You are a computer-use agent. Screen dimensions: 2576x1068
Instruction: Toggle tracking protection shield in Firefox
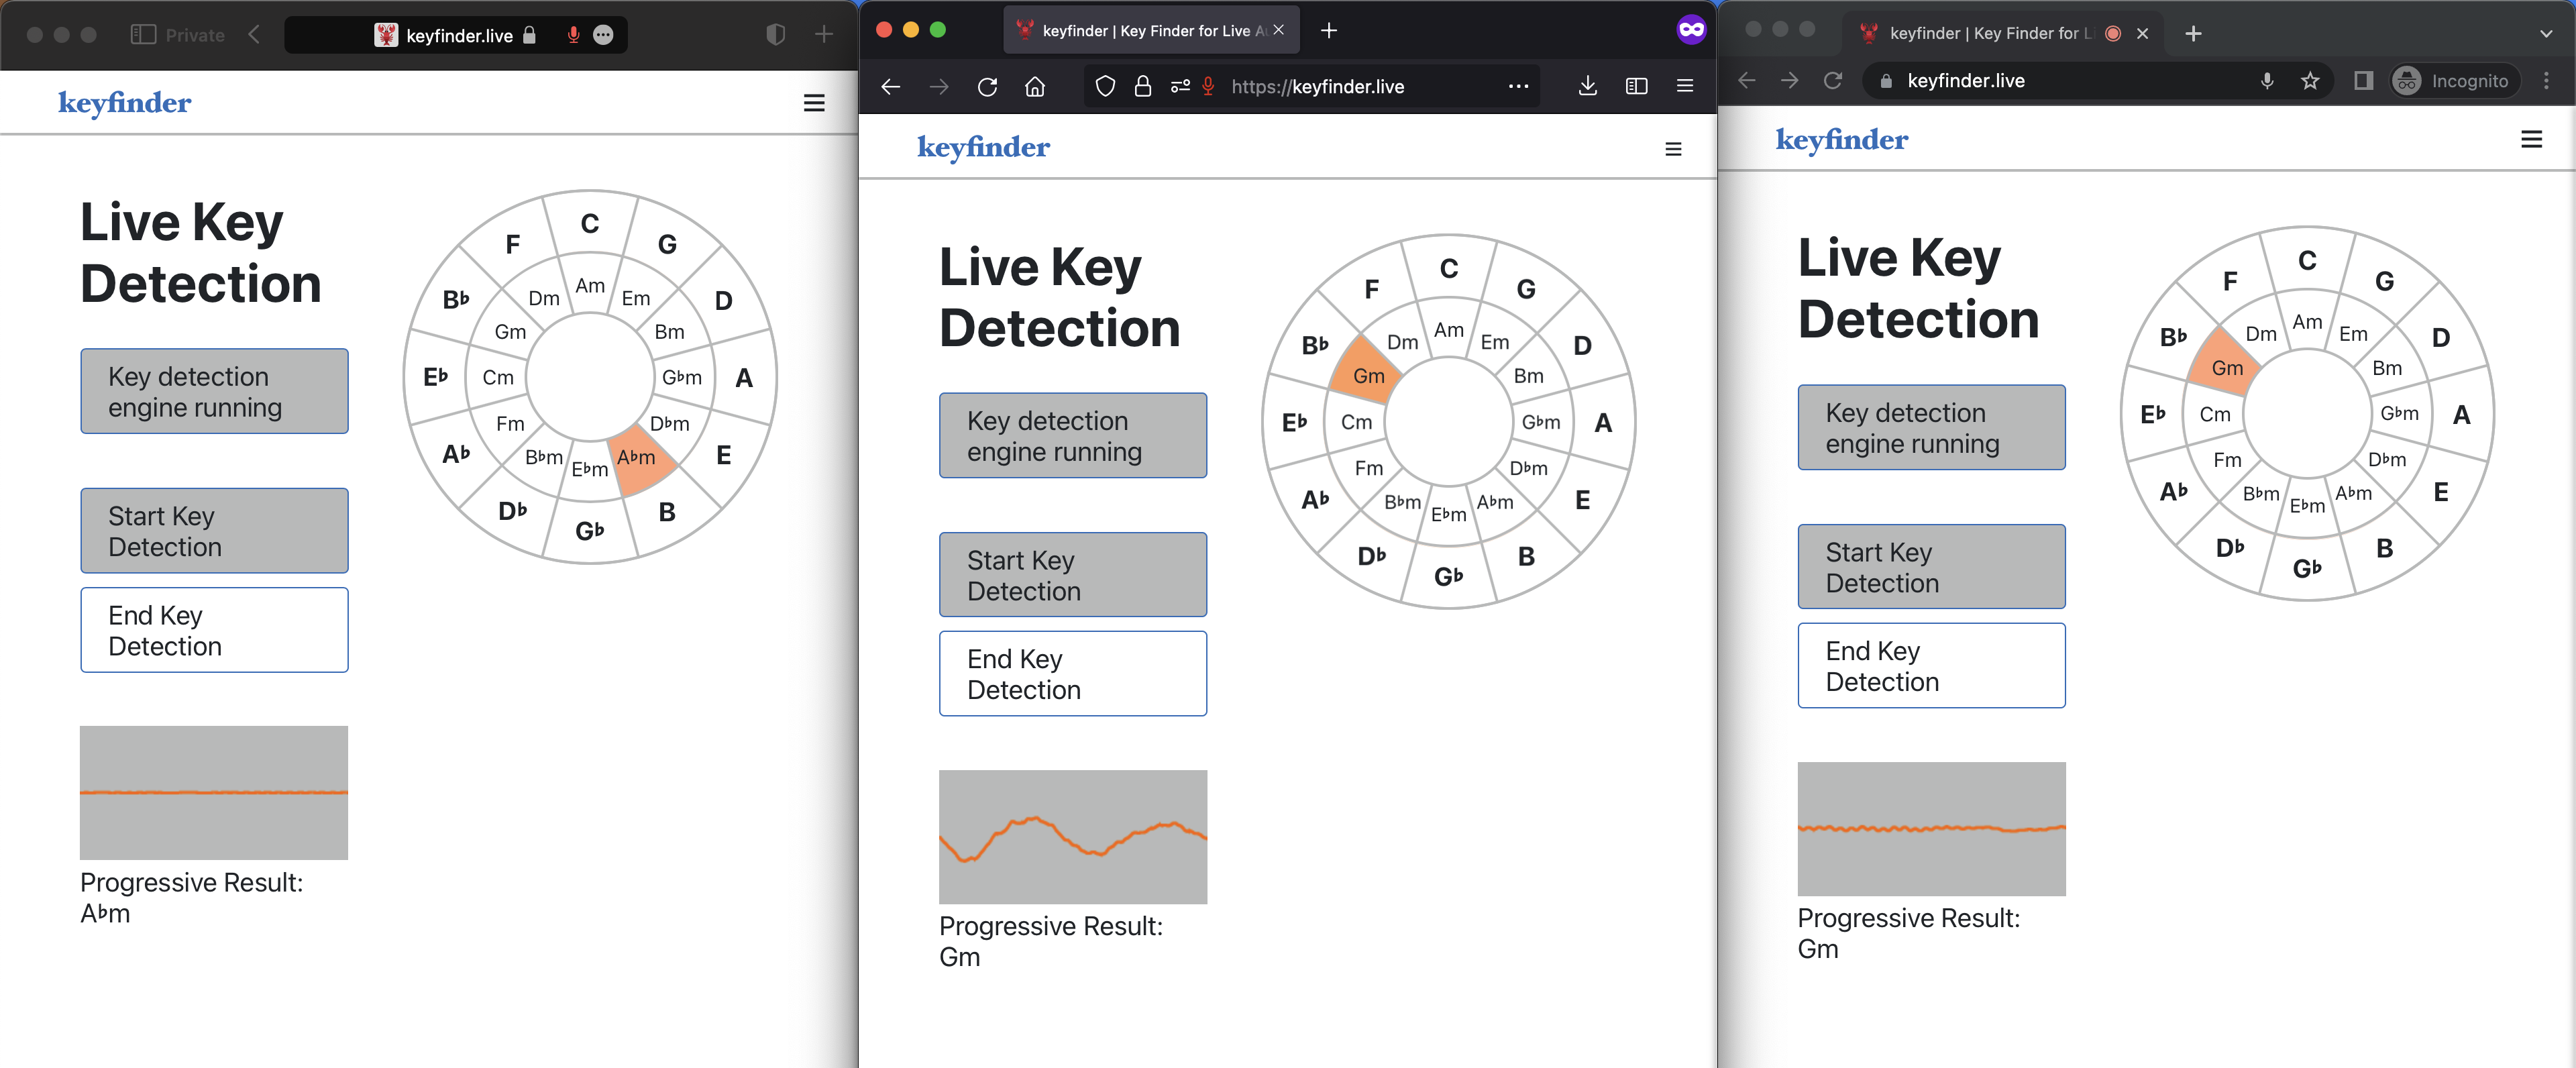(1105, 87)
